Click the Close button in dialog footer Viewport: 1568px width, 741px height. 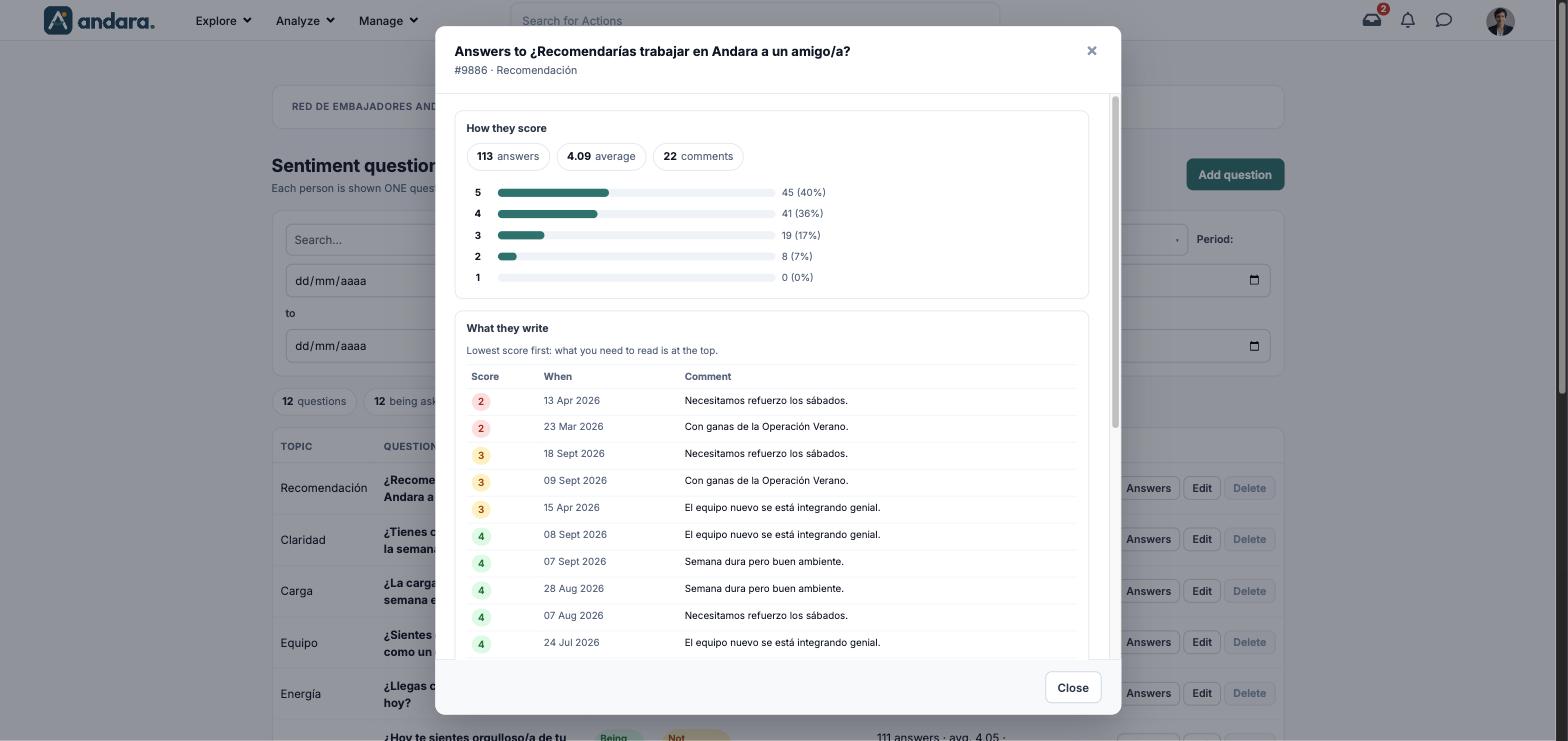[x=1073, y=688]
